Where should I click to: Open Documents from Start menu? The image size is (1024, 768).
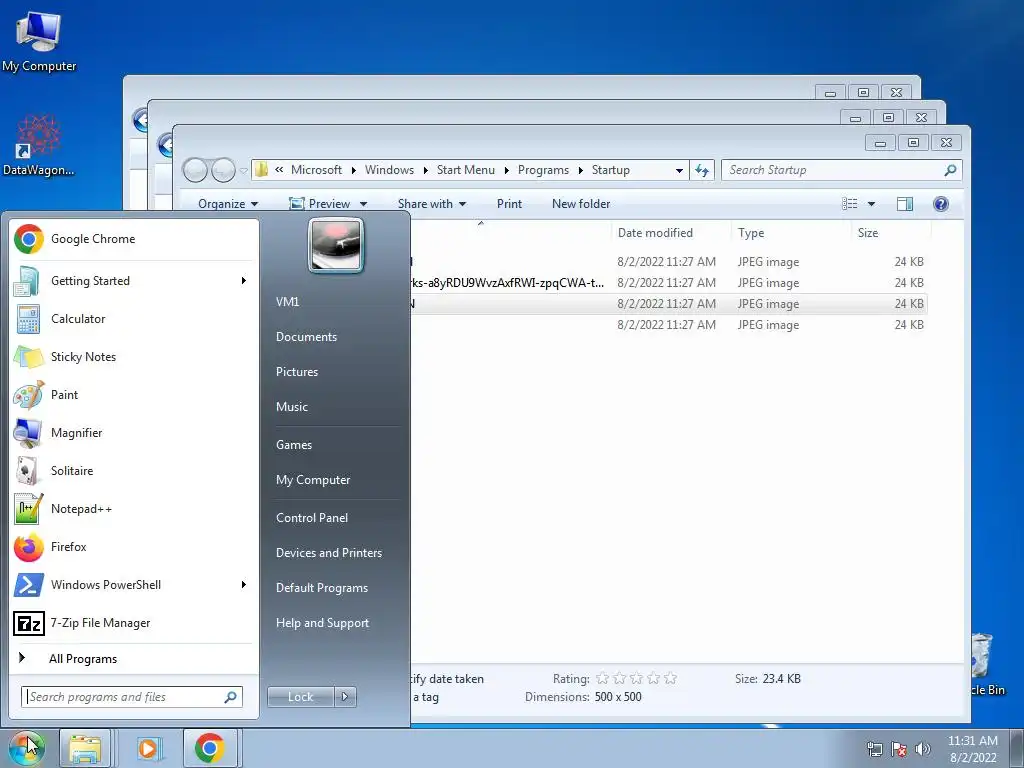click(x=306, y=337)
